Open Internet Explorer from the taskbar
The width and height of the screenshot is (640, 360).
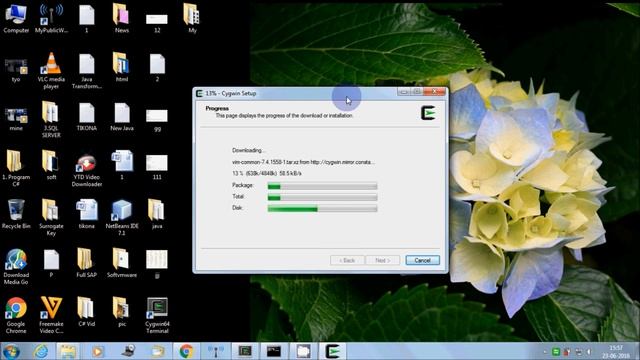pyautogui.click(x=41, y=351)
